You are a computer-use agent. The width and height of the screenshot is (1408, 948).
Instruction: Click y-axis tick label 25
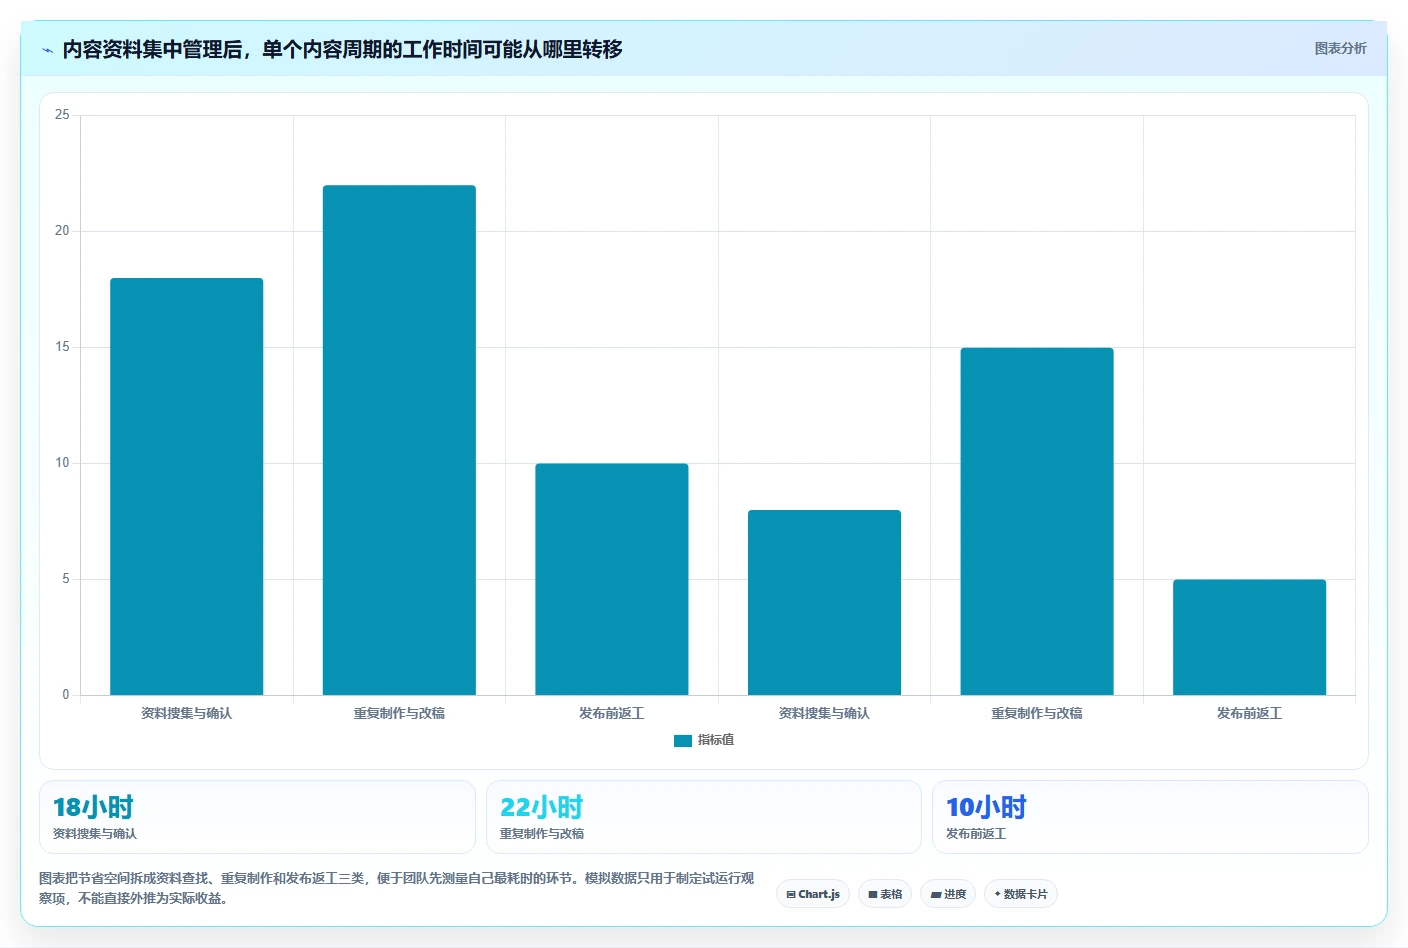[62, 115]
